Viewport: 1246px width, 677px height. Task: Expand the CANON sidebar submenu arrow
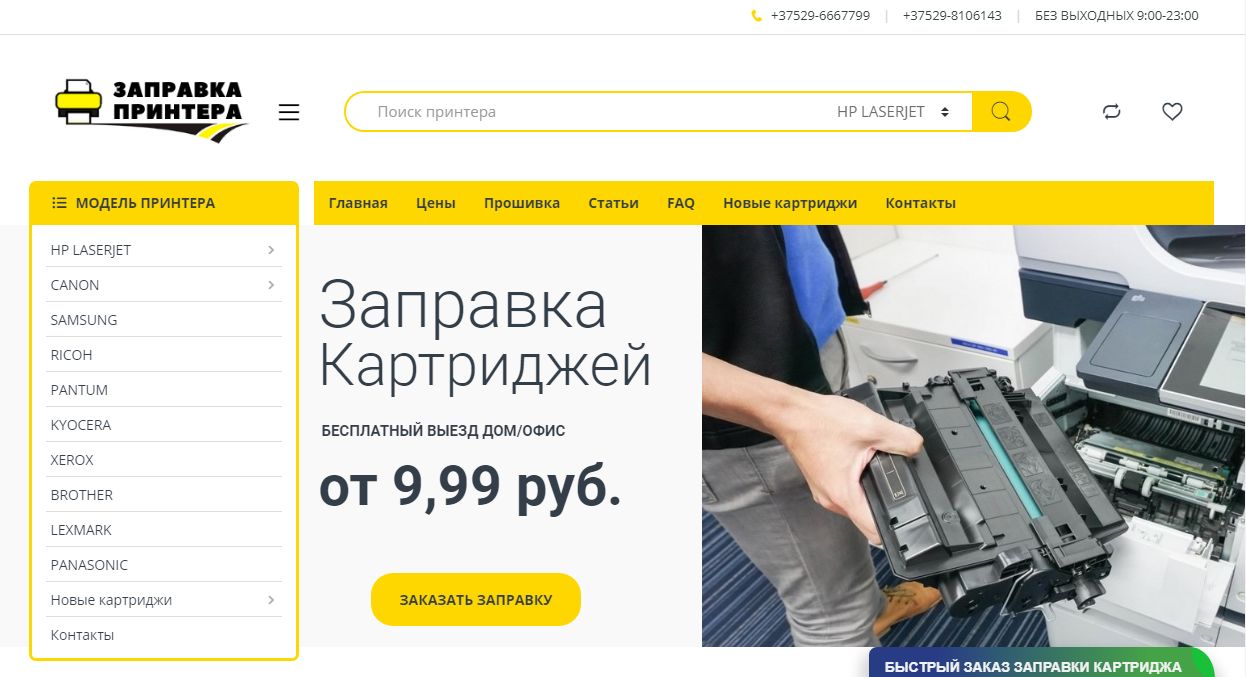point(271,285)
